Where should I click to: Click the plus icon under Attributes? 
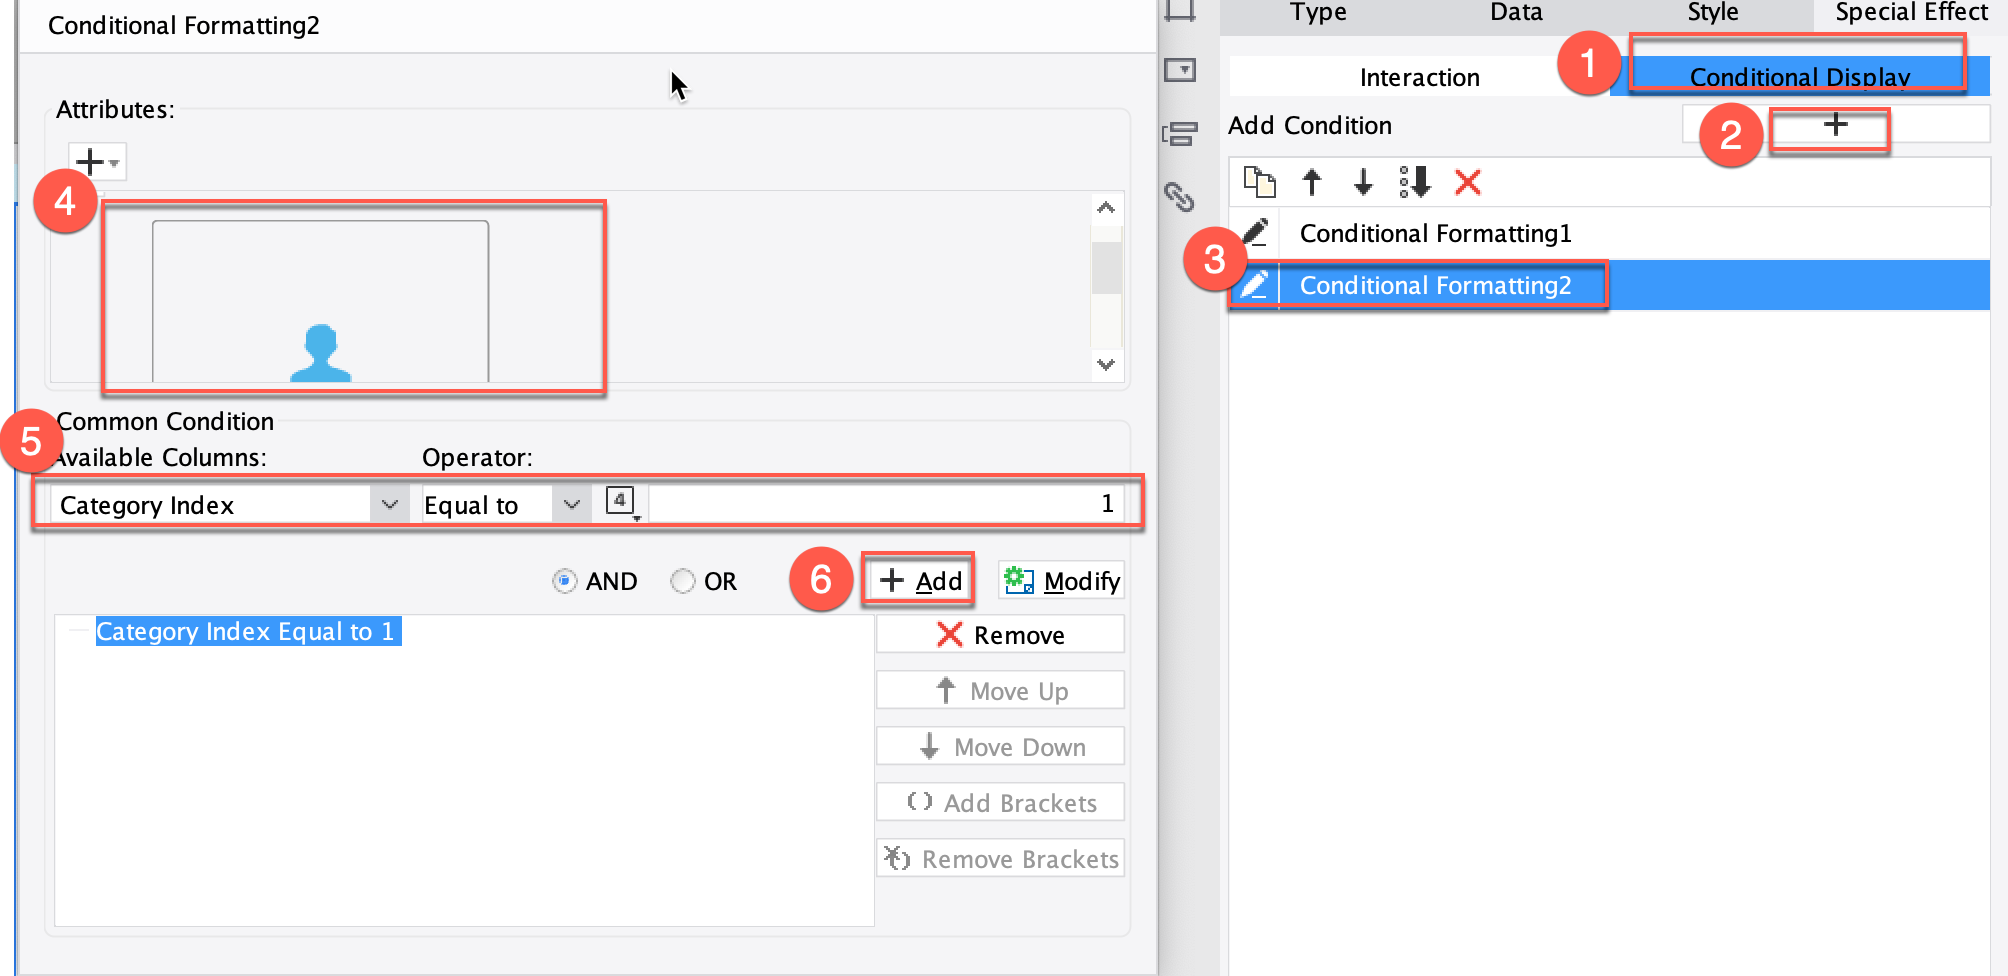click(91, 161)
